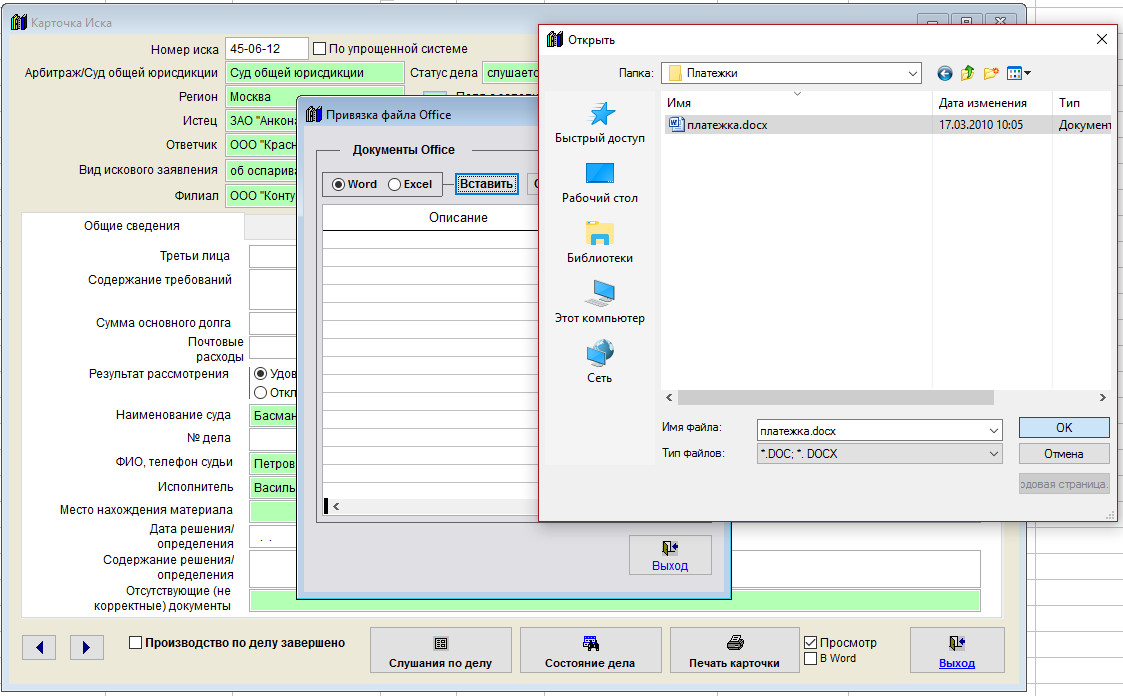Enable the В Word checkbox
1123x696 pixels.
811,659
